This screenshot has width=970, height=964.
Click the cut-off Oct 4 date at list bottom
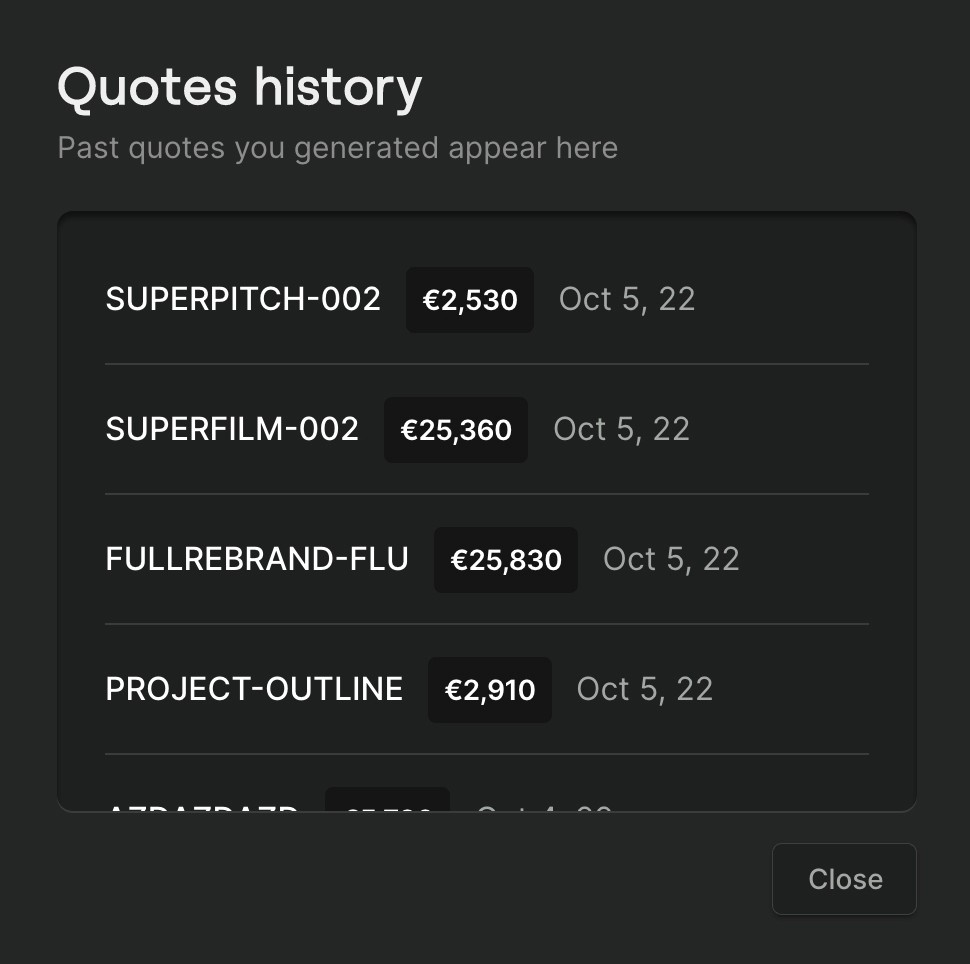[x=543, y=806]
